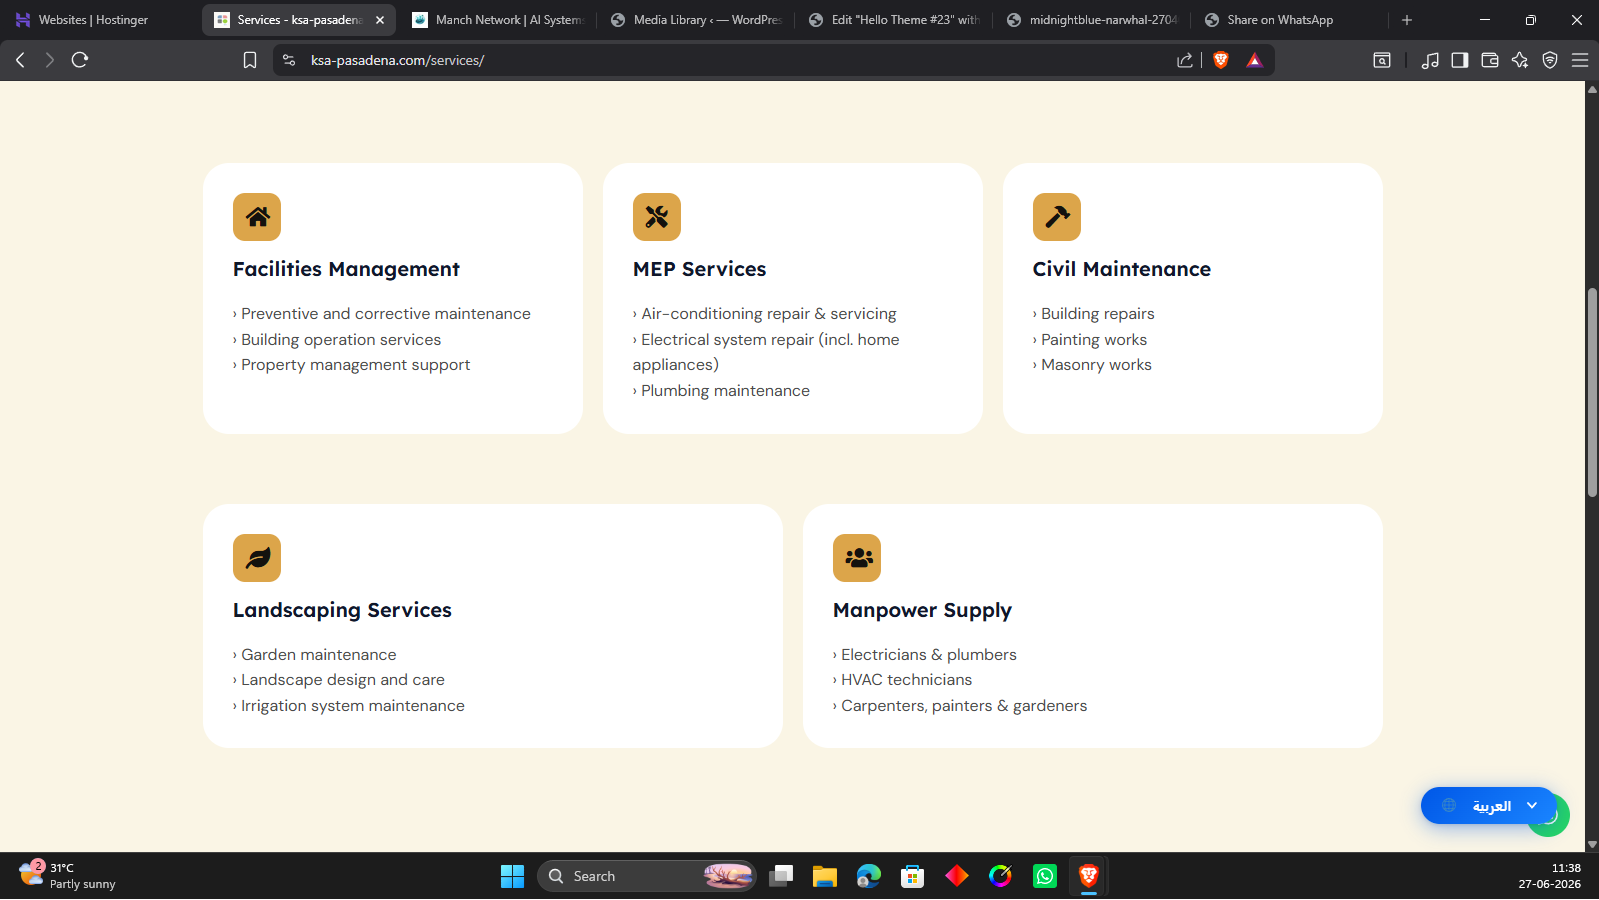This screenshot has width=1599, height=900.
Task: Switch to the Share on WhatsApp tab
Action: tap(1290, 20)
